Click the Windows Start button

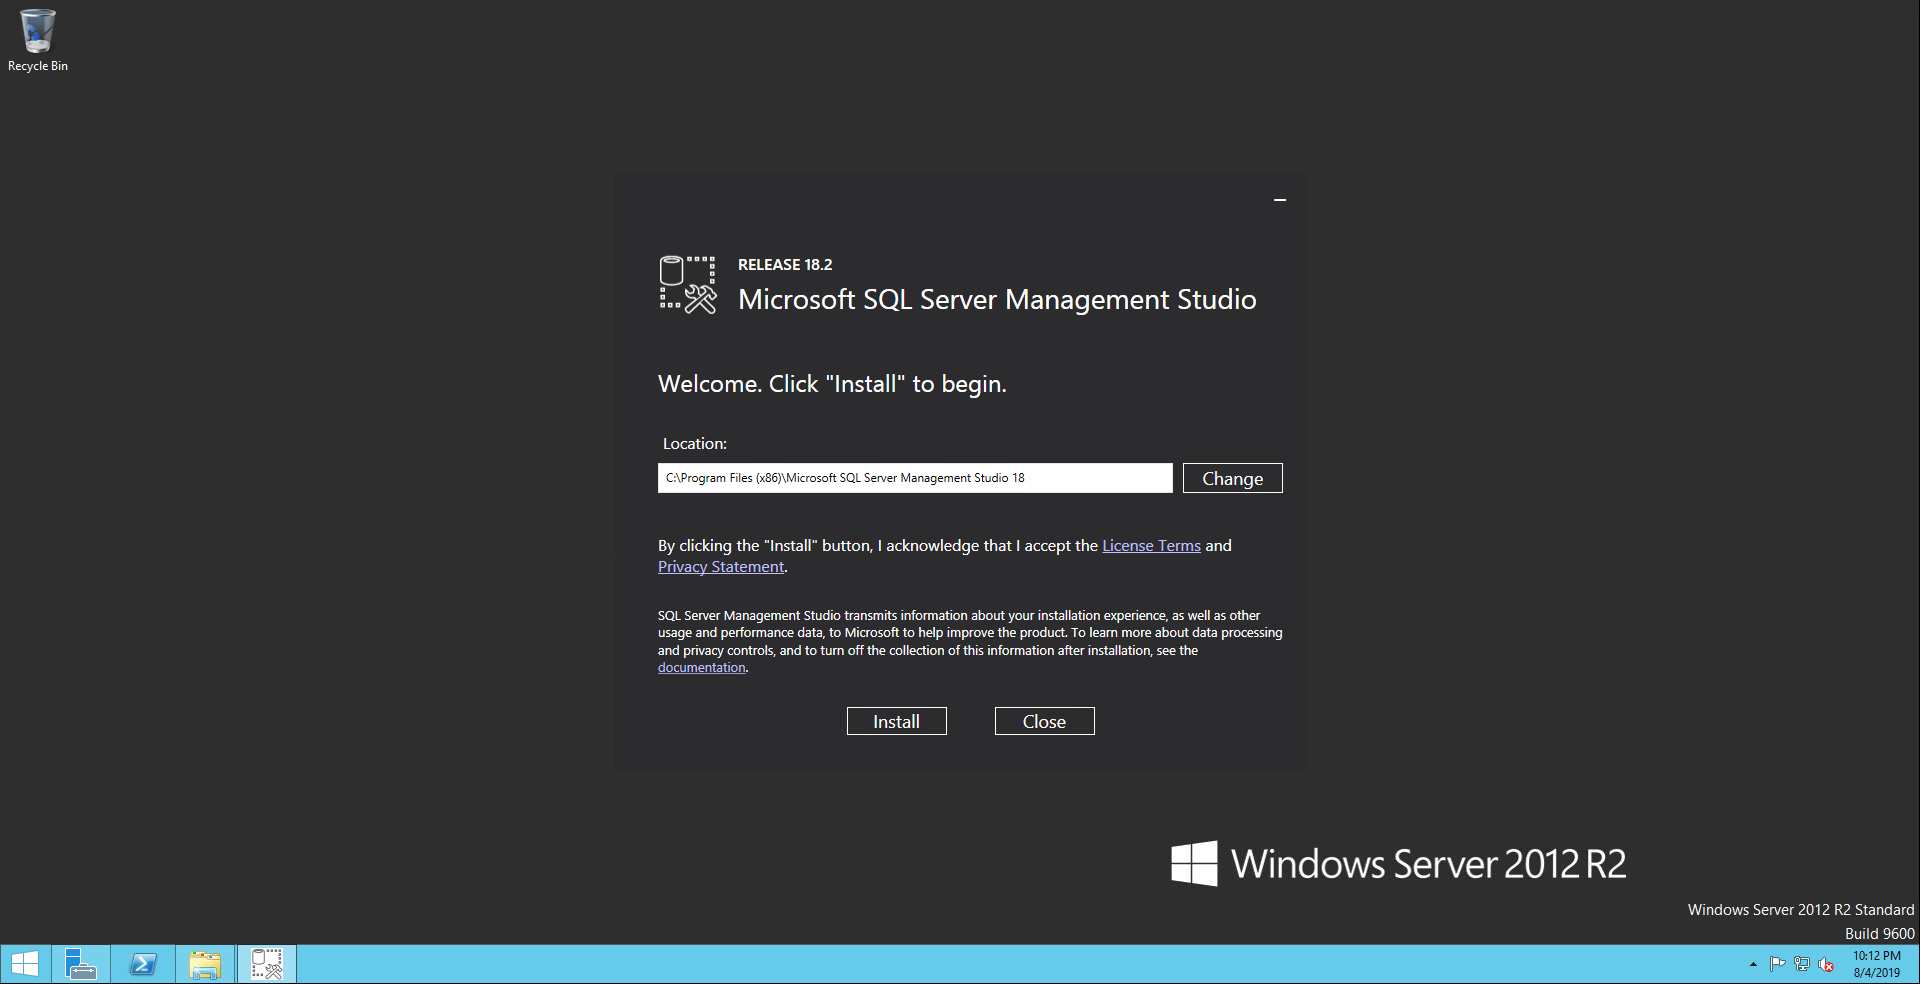(25, 964)
